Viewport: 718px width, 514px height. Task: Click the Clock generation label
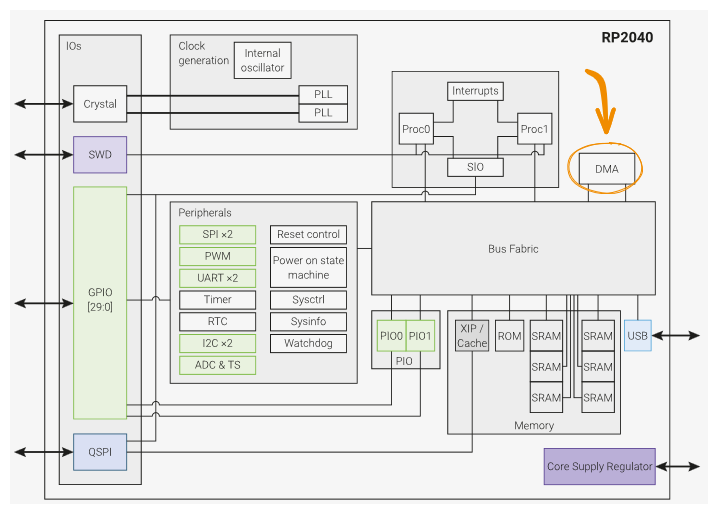tap(203, 53)
